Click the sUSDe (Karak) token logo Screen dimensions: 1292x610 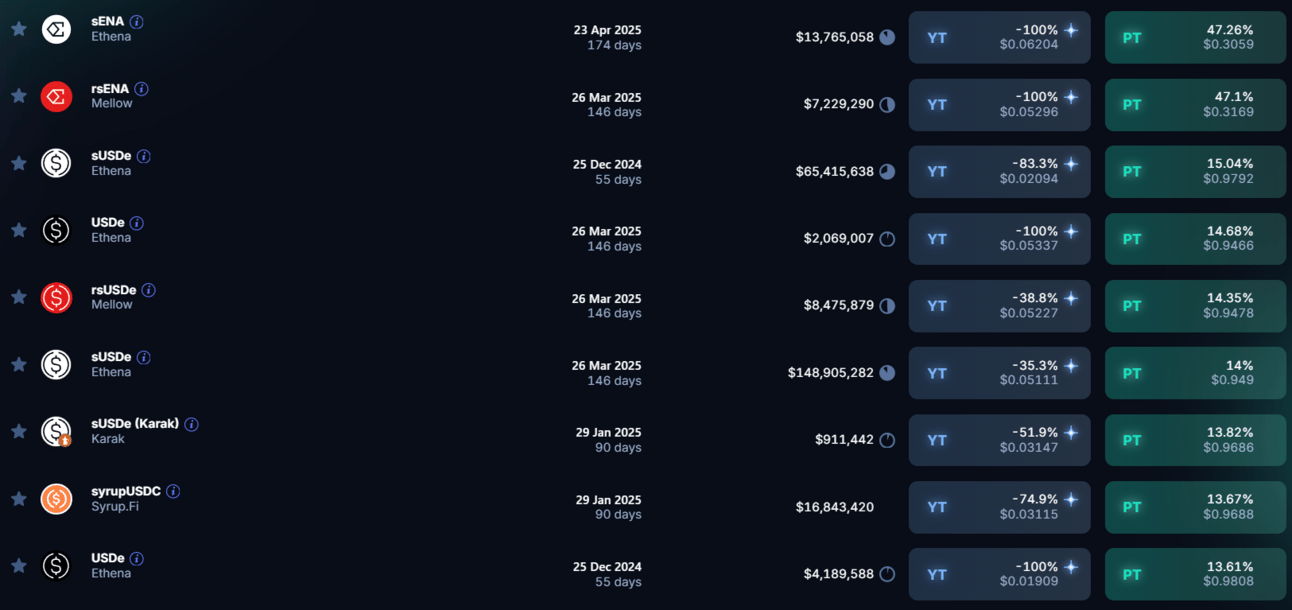click(x=56, y=431)
